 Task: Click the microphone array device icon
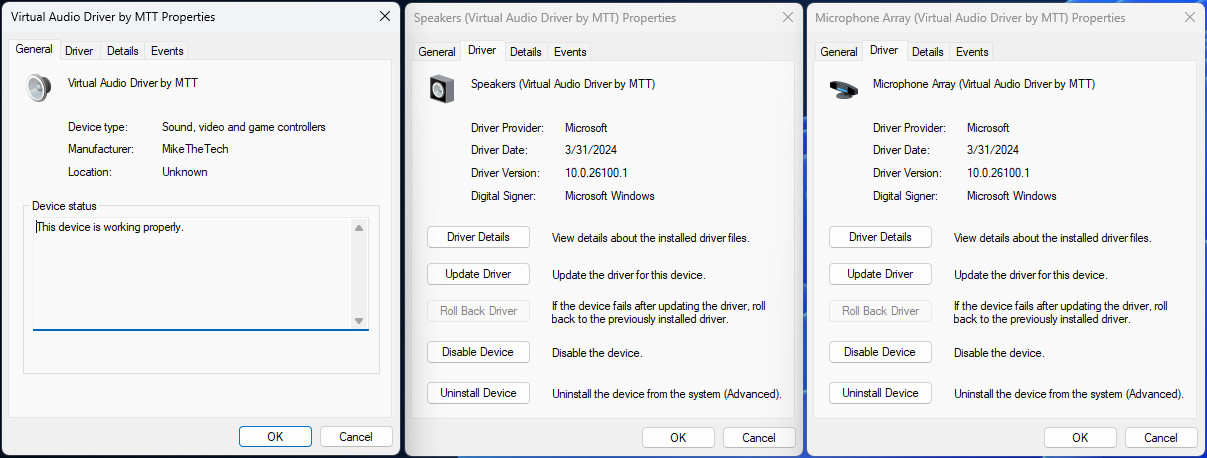pyautogui.click(x=844, y=89)
